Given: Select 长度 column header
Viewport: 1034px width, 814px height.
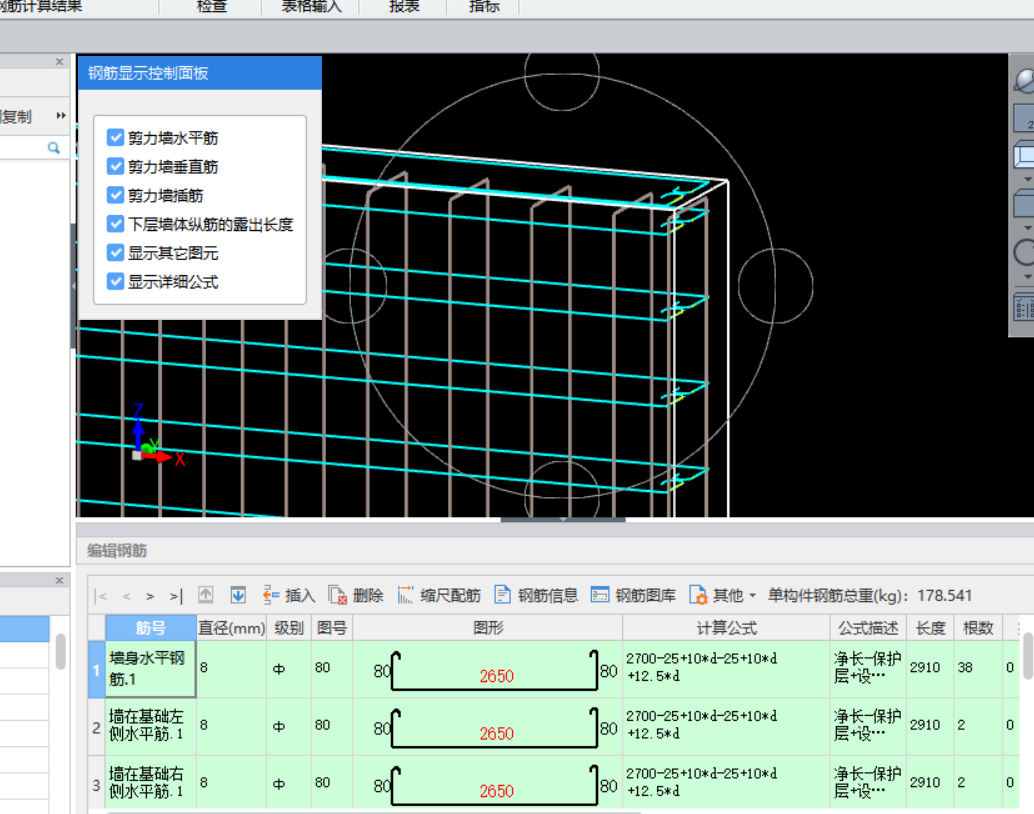Looking at the screenshot, I should [x=930, y=628].
